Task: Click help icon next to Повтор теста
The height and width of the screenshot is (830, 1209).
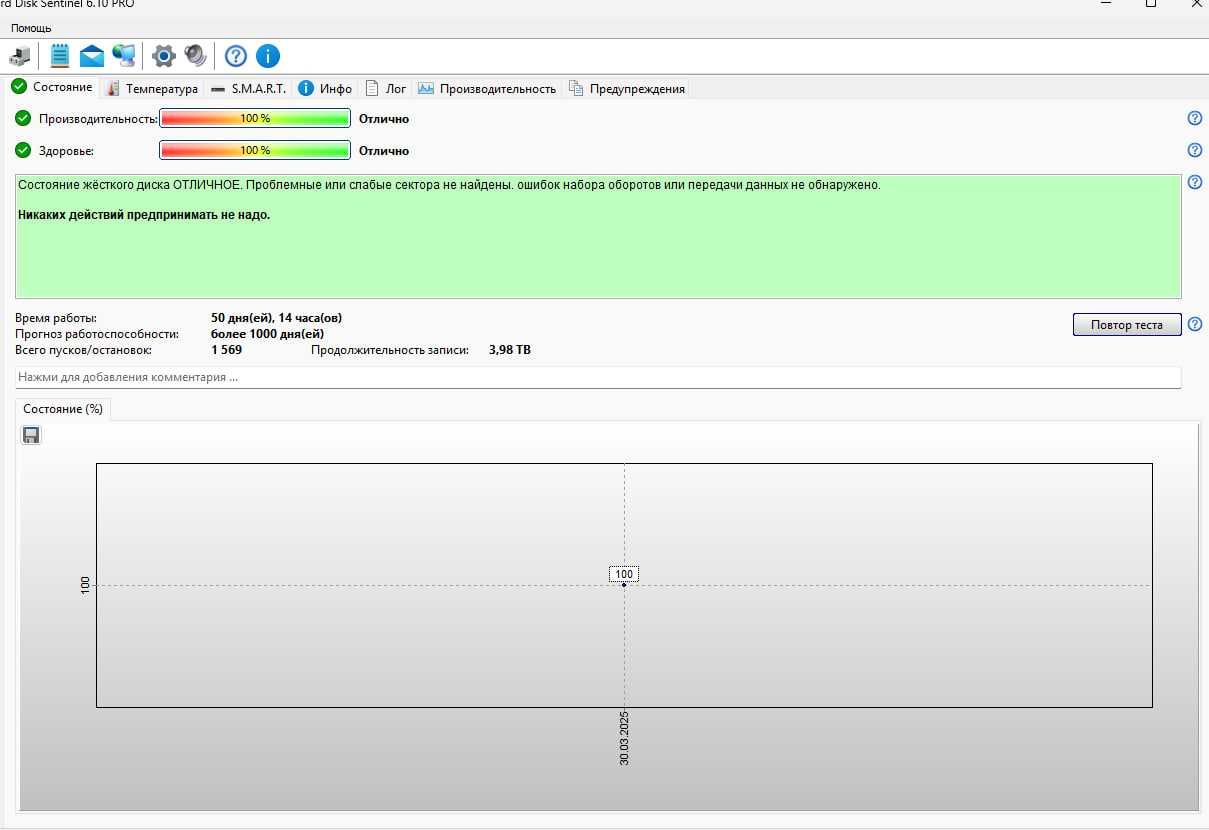Action: point(1194,324)
